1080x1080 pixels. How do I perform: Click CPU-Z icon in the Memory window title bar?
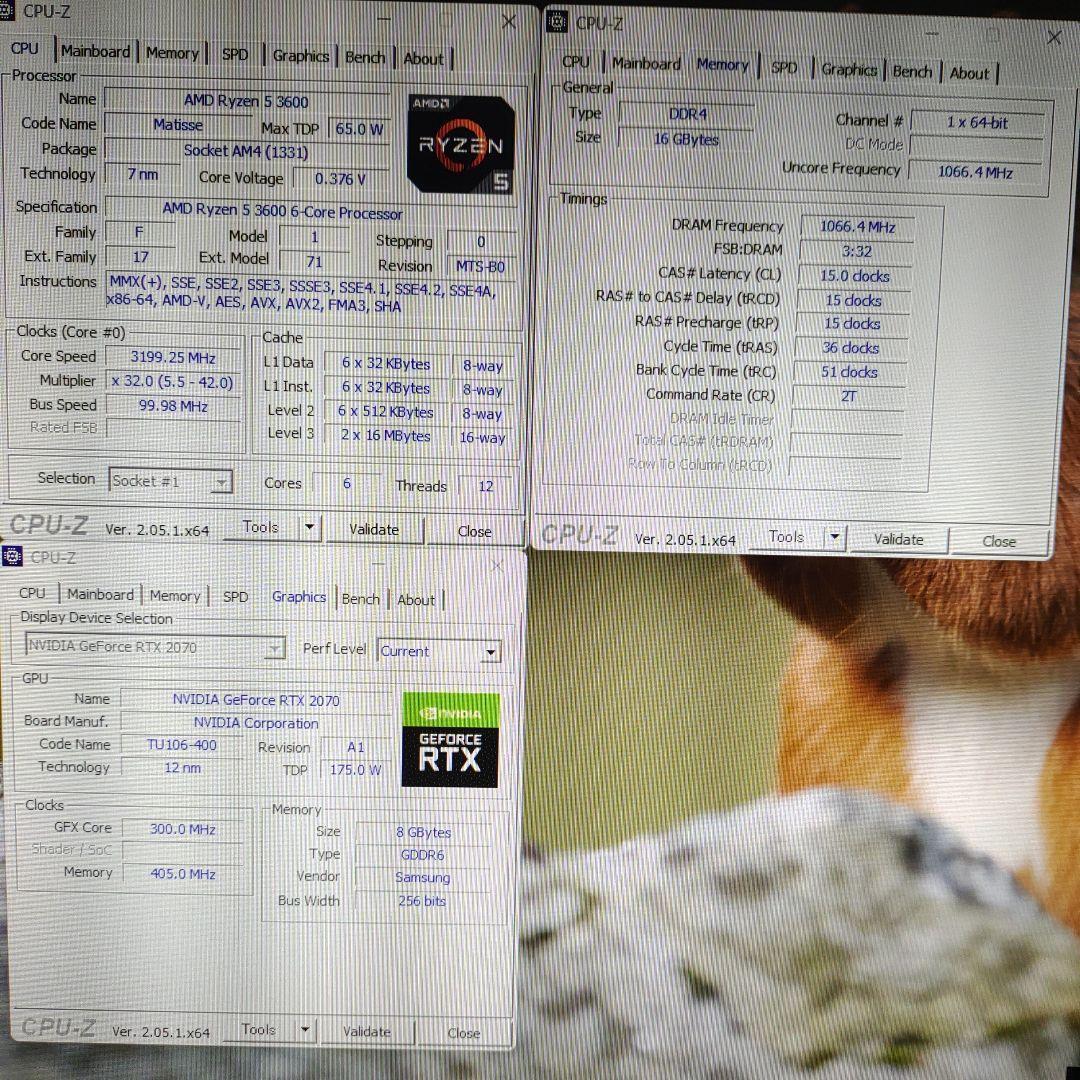[x=557, y=23]
